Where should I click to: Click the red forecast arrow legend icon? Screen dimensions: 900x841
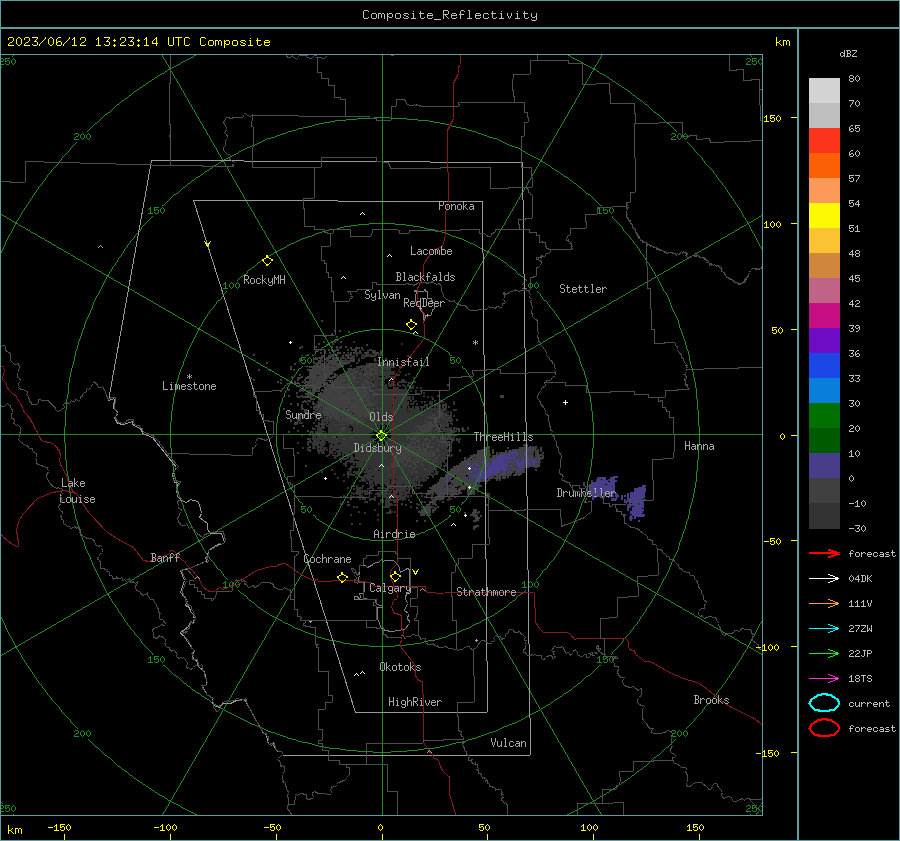(824, 553)
